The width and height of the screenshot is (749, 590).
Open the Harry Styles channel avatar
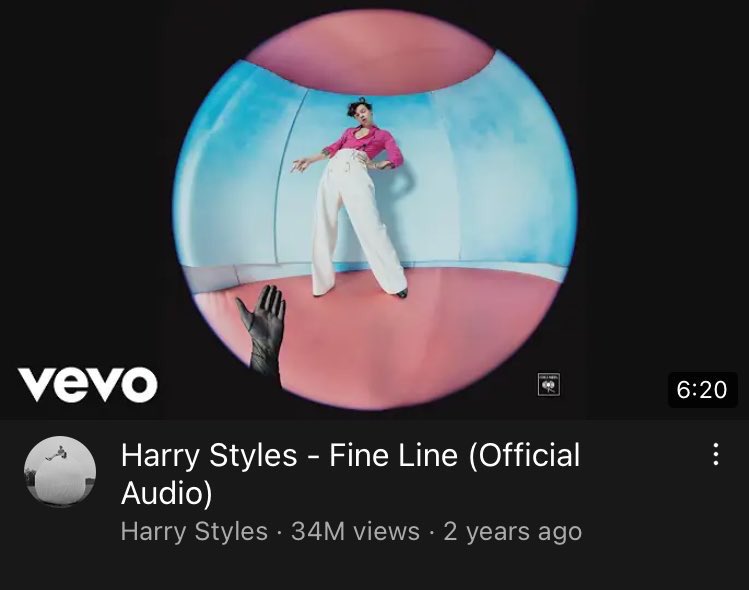point(60,471)
